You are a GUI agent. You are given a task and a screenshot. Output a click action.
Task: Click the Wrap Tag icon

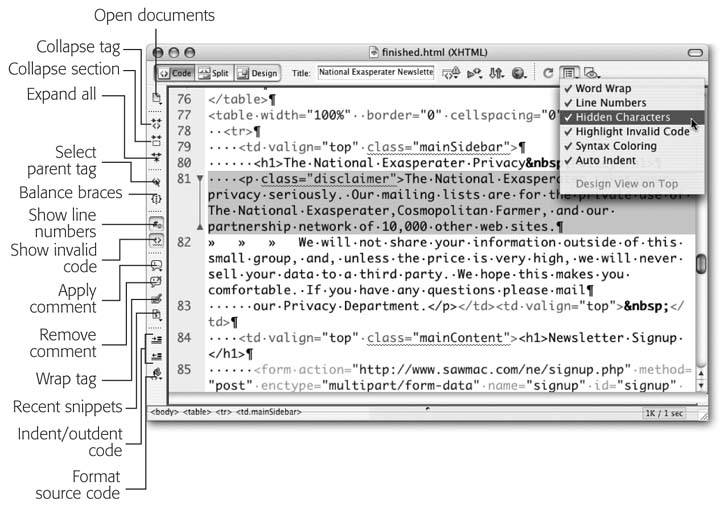[x=157, y=298]
